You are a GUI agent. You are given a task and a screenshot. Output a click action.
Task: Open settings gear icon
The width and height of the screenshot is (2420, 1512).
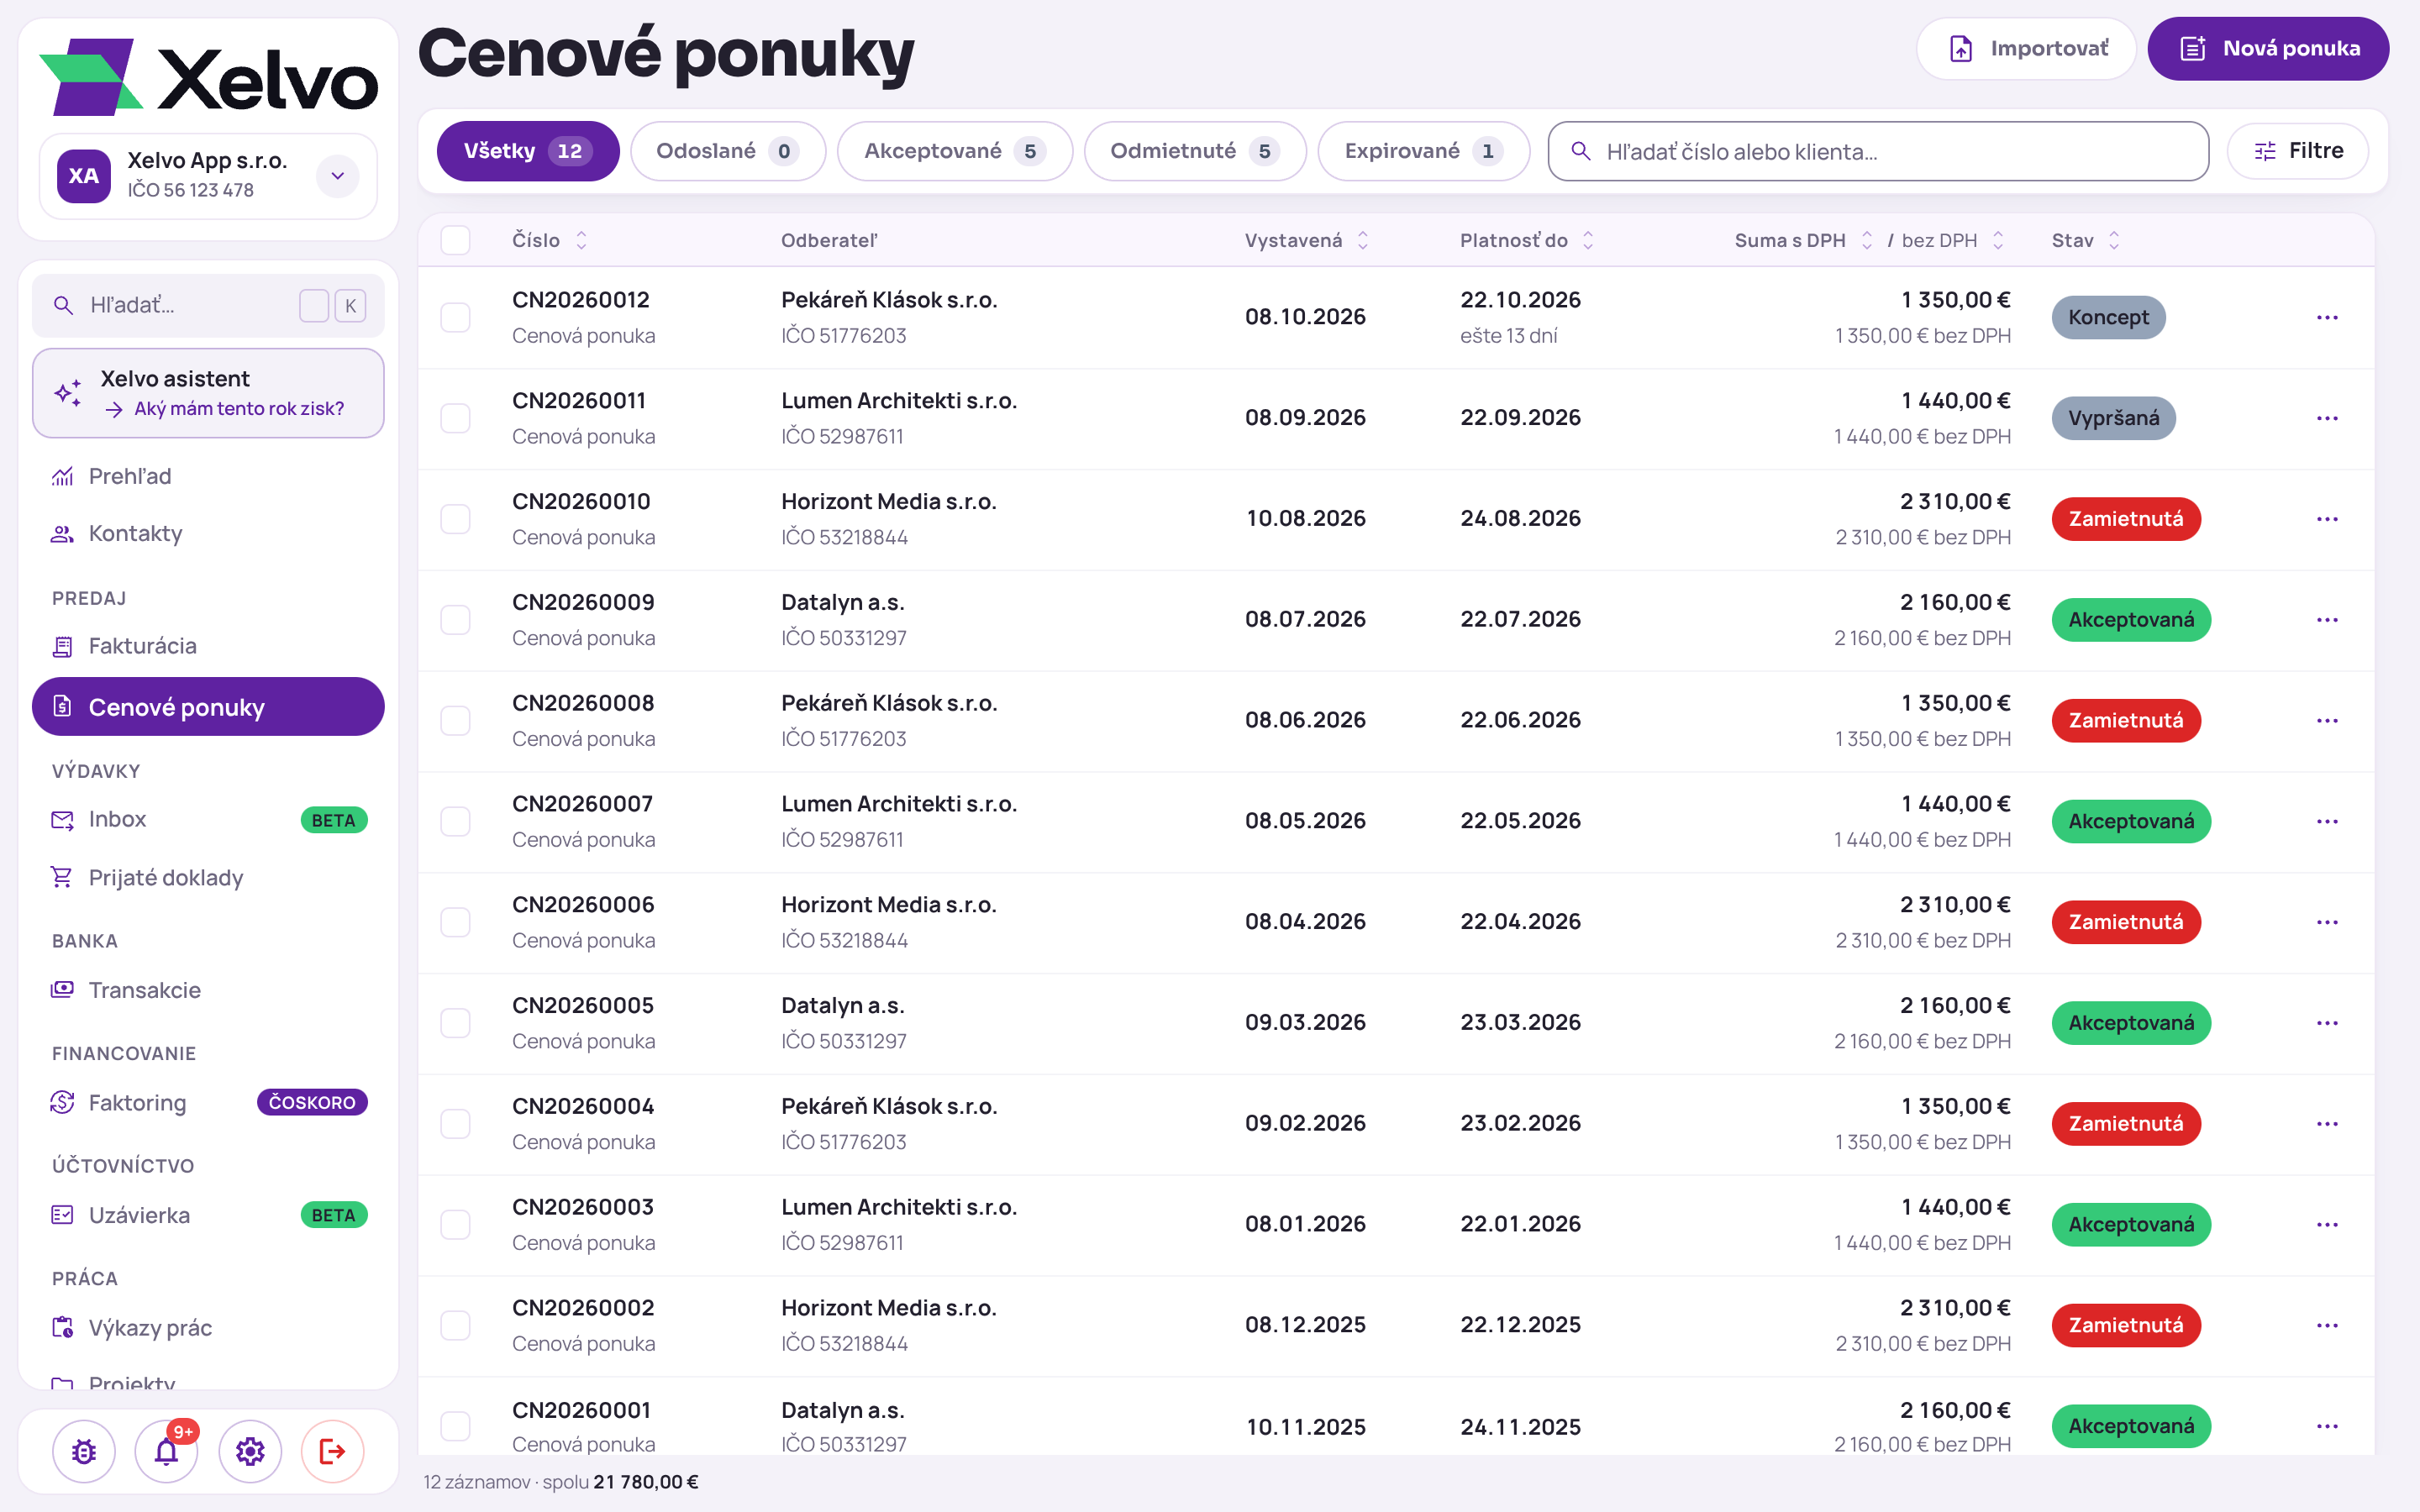tap(250, 1451)
